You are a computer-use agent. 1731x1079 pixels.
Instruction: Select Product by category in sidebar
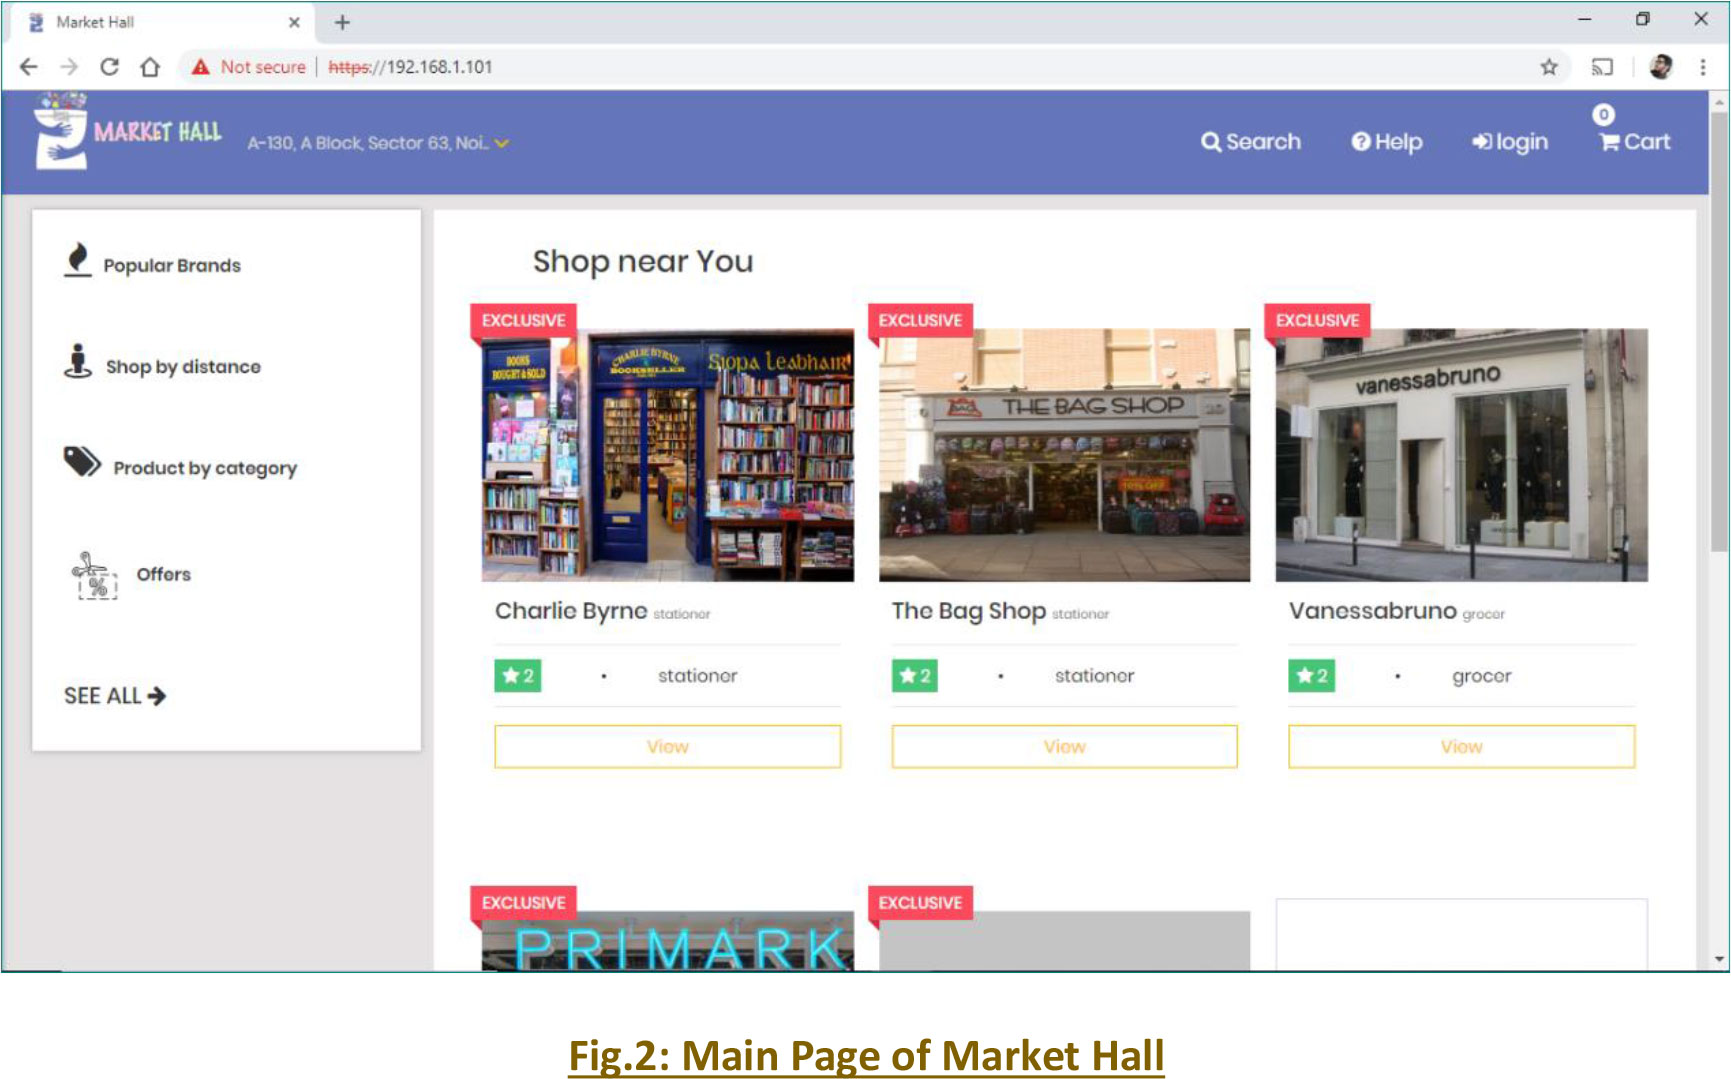point(205,468)
